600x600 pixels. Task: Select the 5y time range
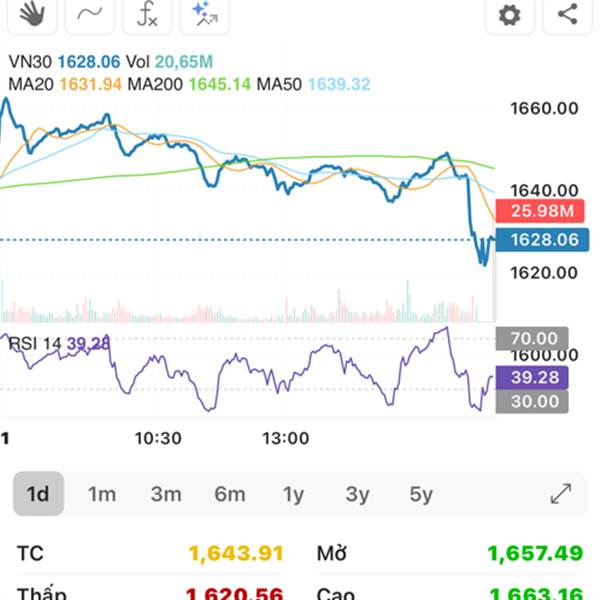coord(421,494)
